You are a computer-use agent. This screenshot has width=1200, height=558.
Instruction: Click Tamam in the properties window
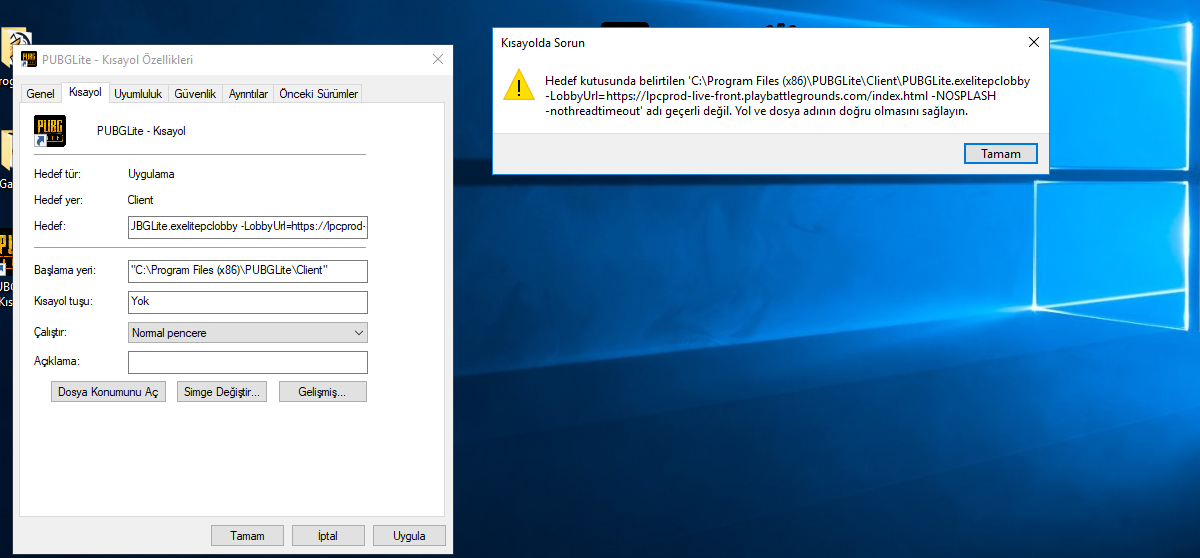point(247,536)
